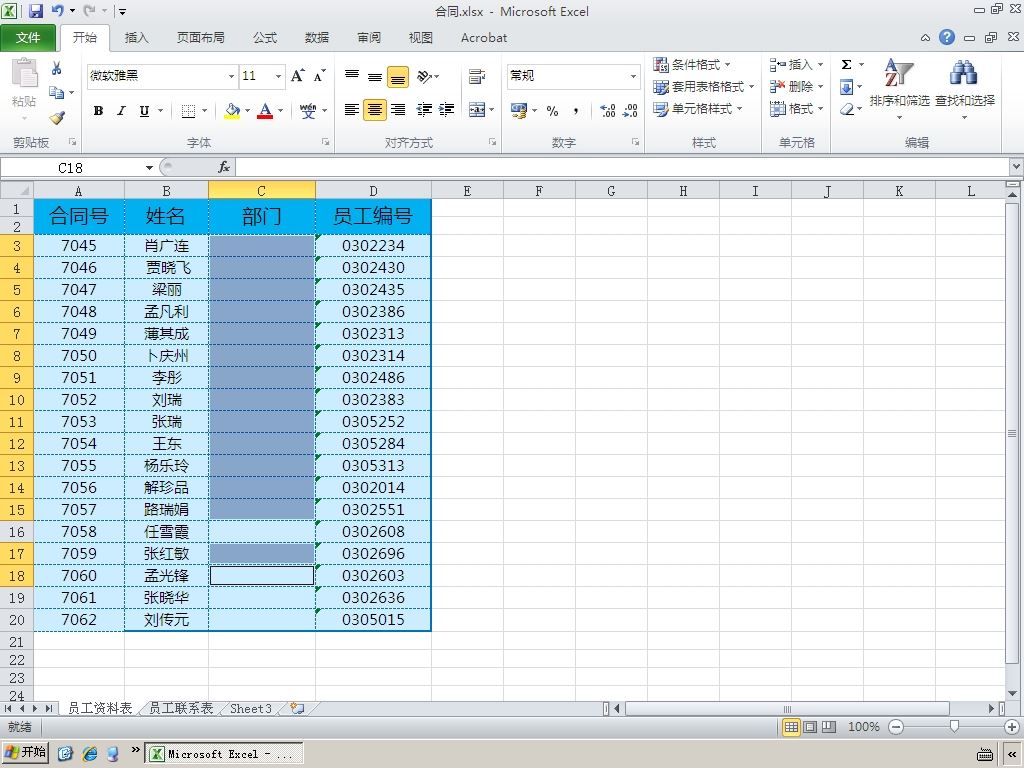Click the fill color paint bucket icon

click(x=232, y=111)
